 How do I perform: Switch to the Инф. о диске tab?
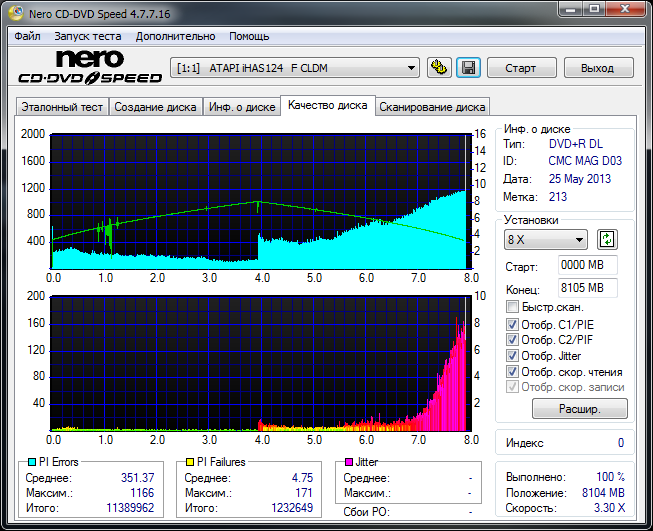(x=242, y=107)
